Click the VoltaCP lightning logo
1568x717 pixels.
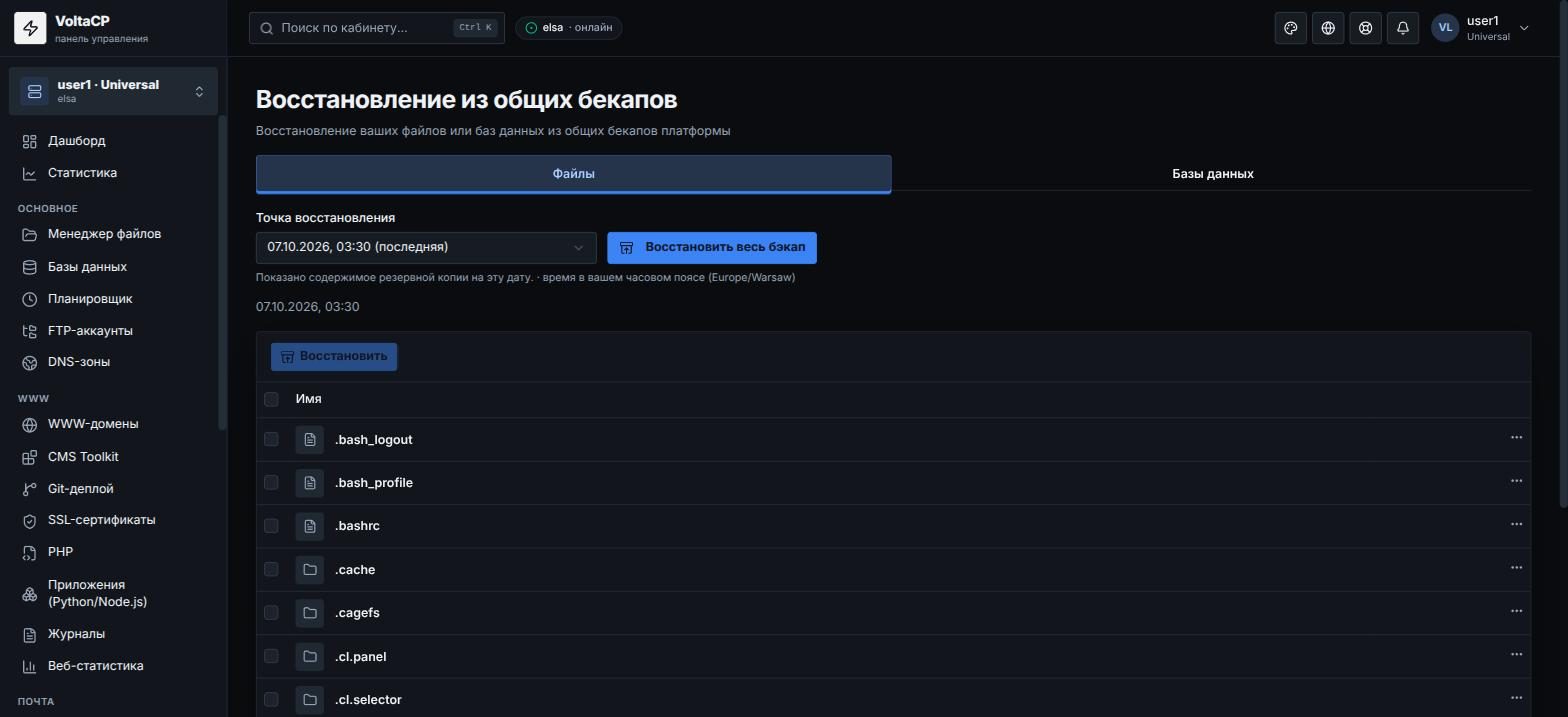pos(30,29)
